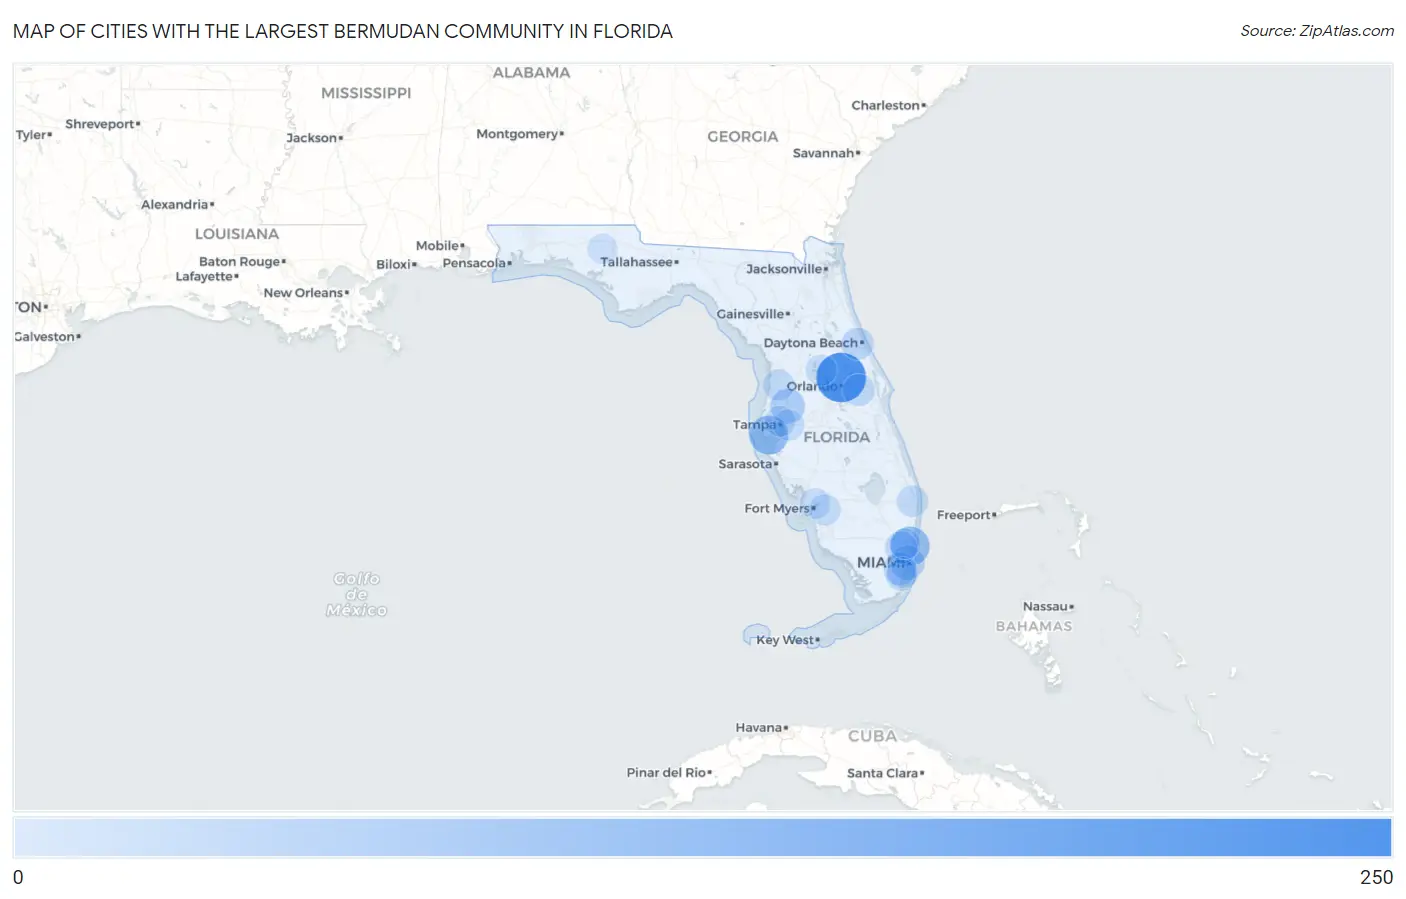The height and width of the screenshot is (899, 1406).
Task: Click the Jacksonville city label
Action: click(x=784, y=269)
